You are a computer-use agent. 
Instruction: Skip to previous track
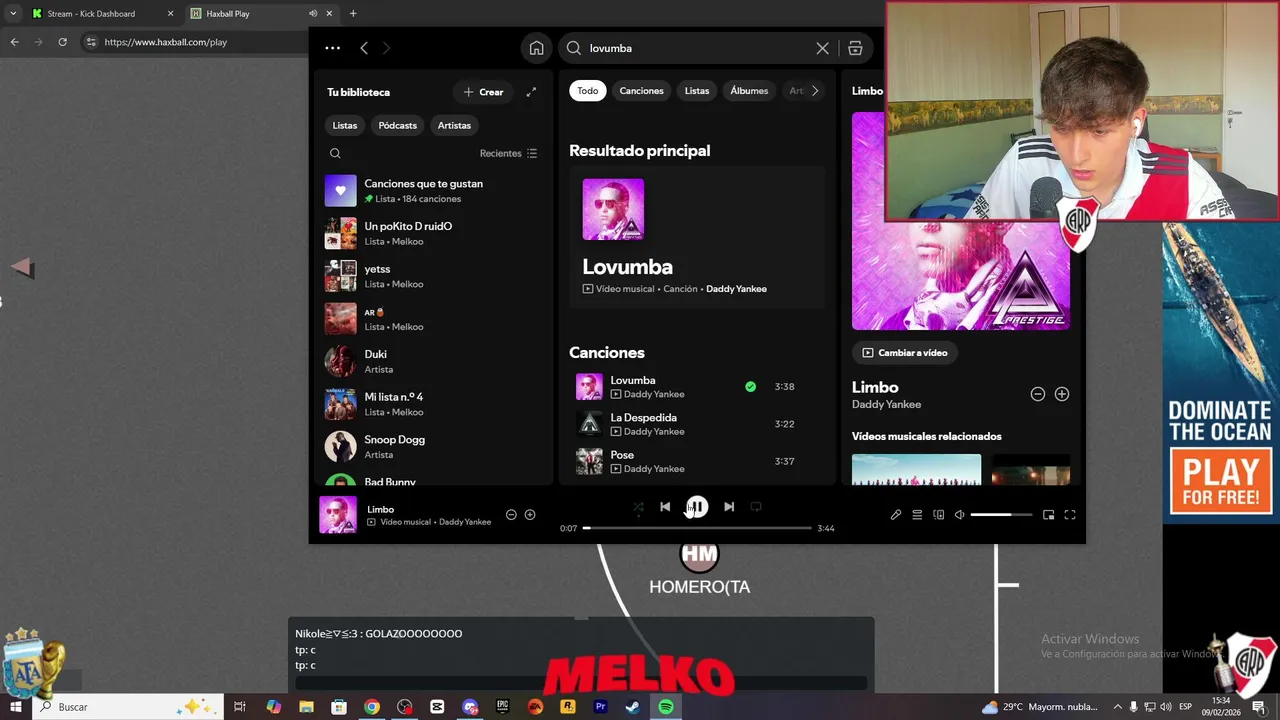[x=665, y=507]
